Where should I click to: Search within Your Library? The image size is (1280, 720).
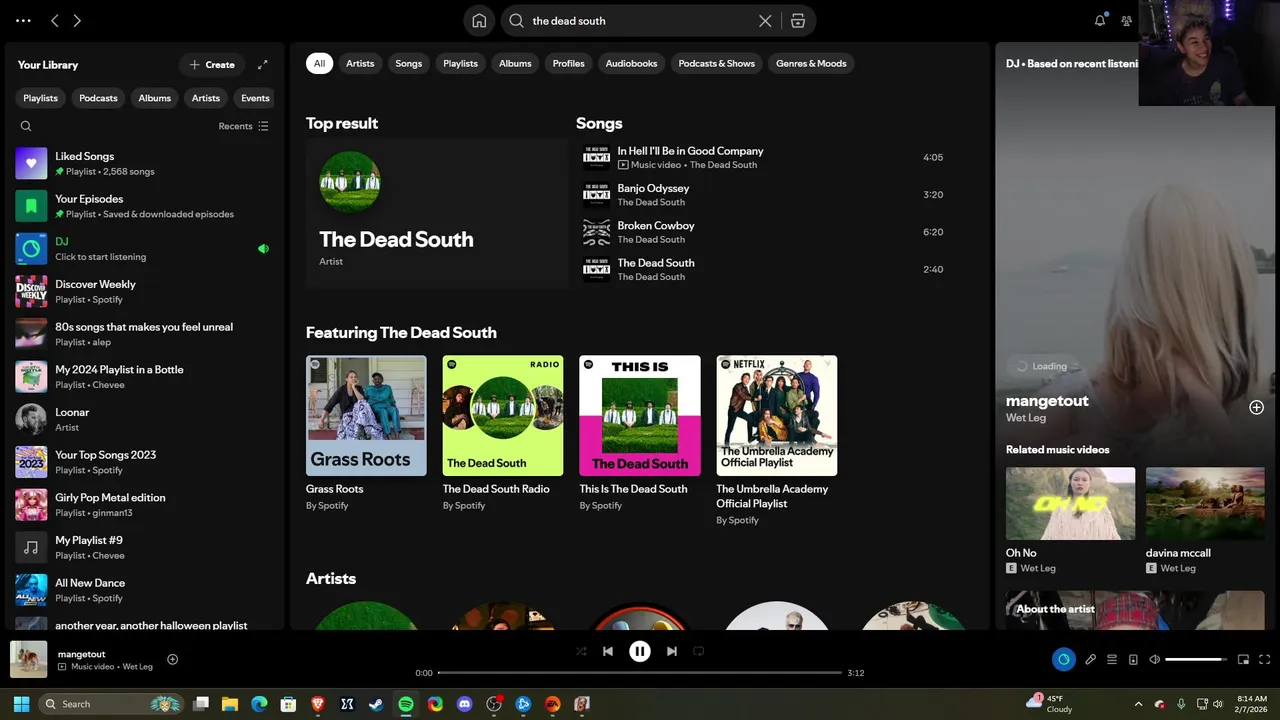pos(26,126)
